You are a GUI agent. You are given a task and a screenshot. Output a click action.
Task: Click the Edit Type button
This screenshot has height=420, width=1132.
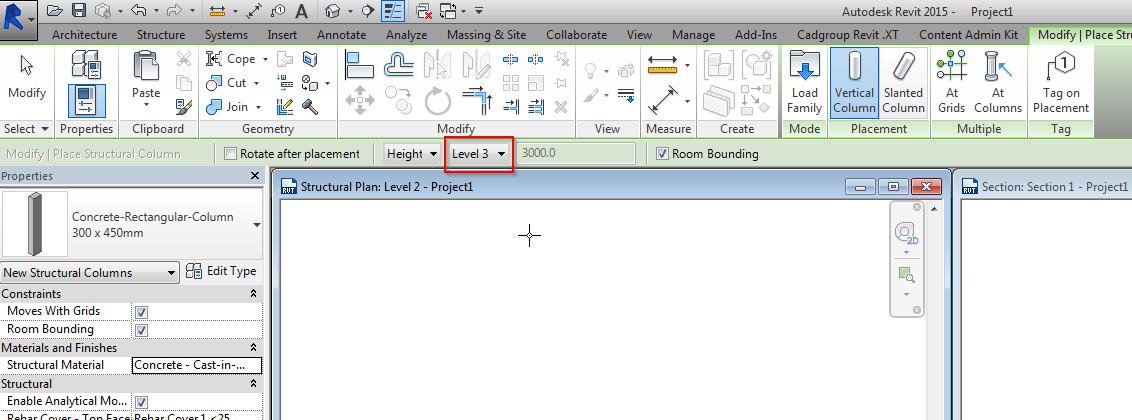[221, 271]
